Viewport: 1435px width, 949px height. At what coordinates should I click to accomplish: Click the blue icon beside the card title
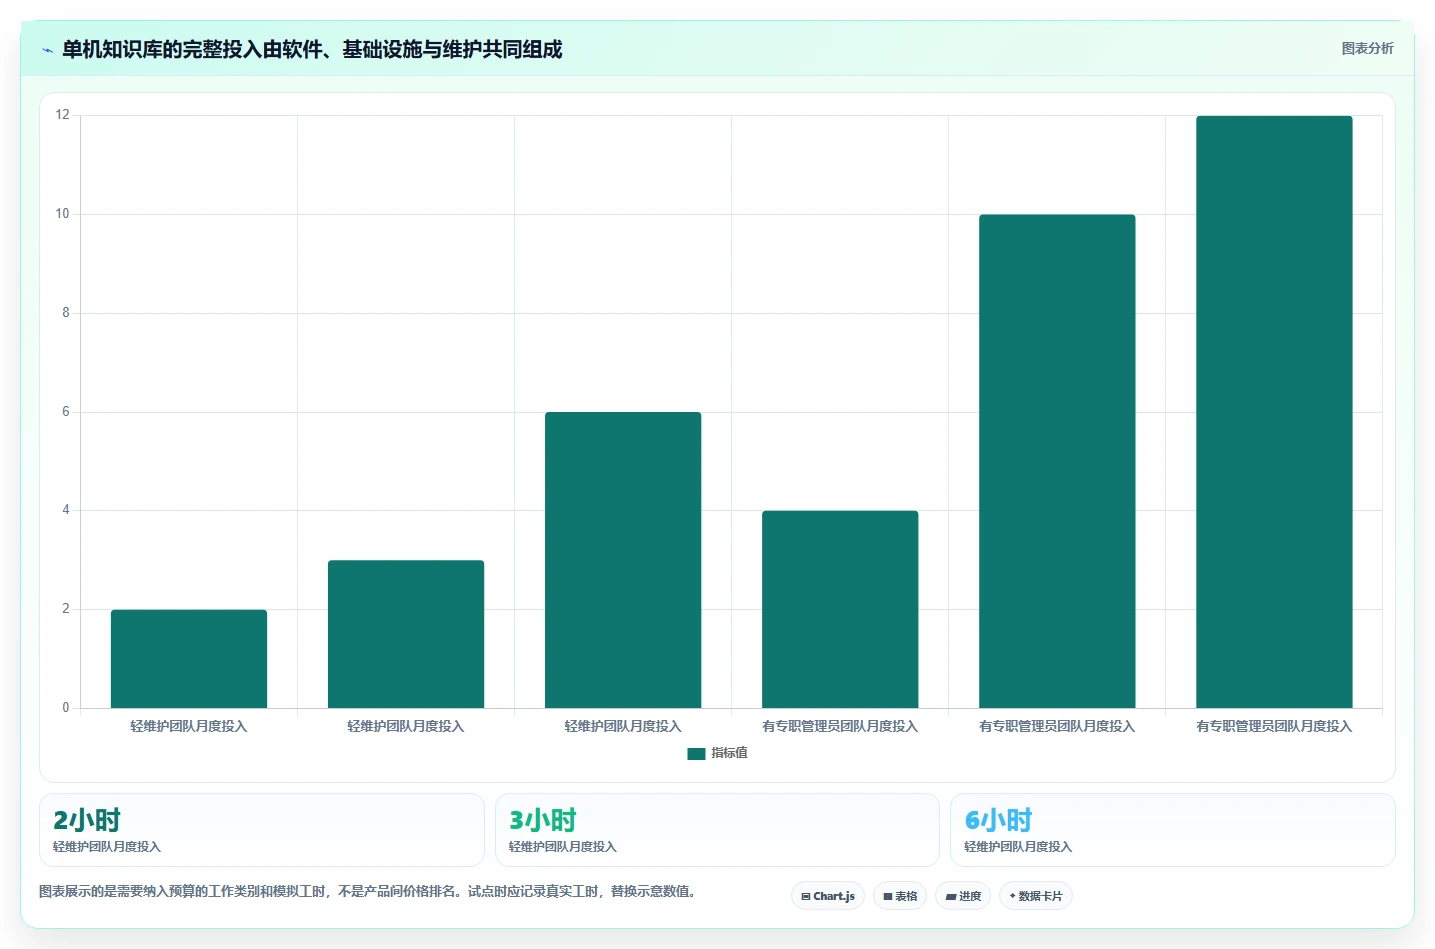[47, 50]
